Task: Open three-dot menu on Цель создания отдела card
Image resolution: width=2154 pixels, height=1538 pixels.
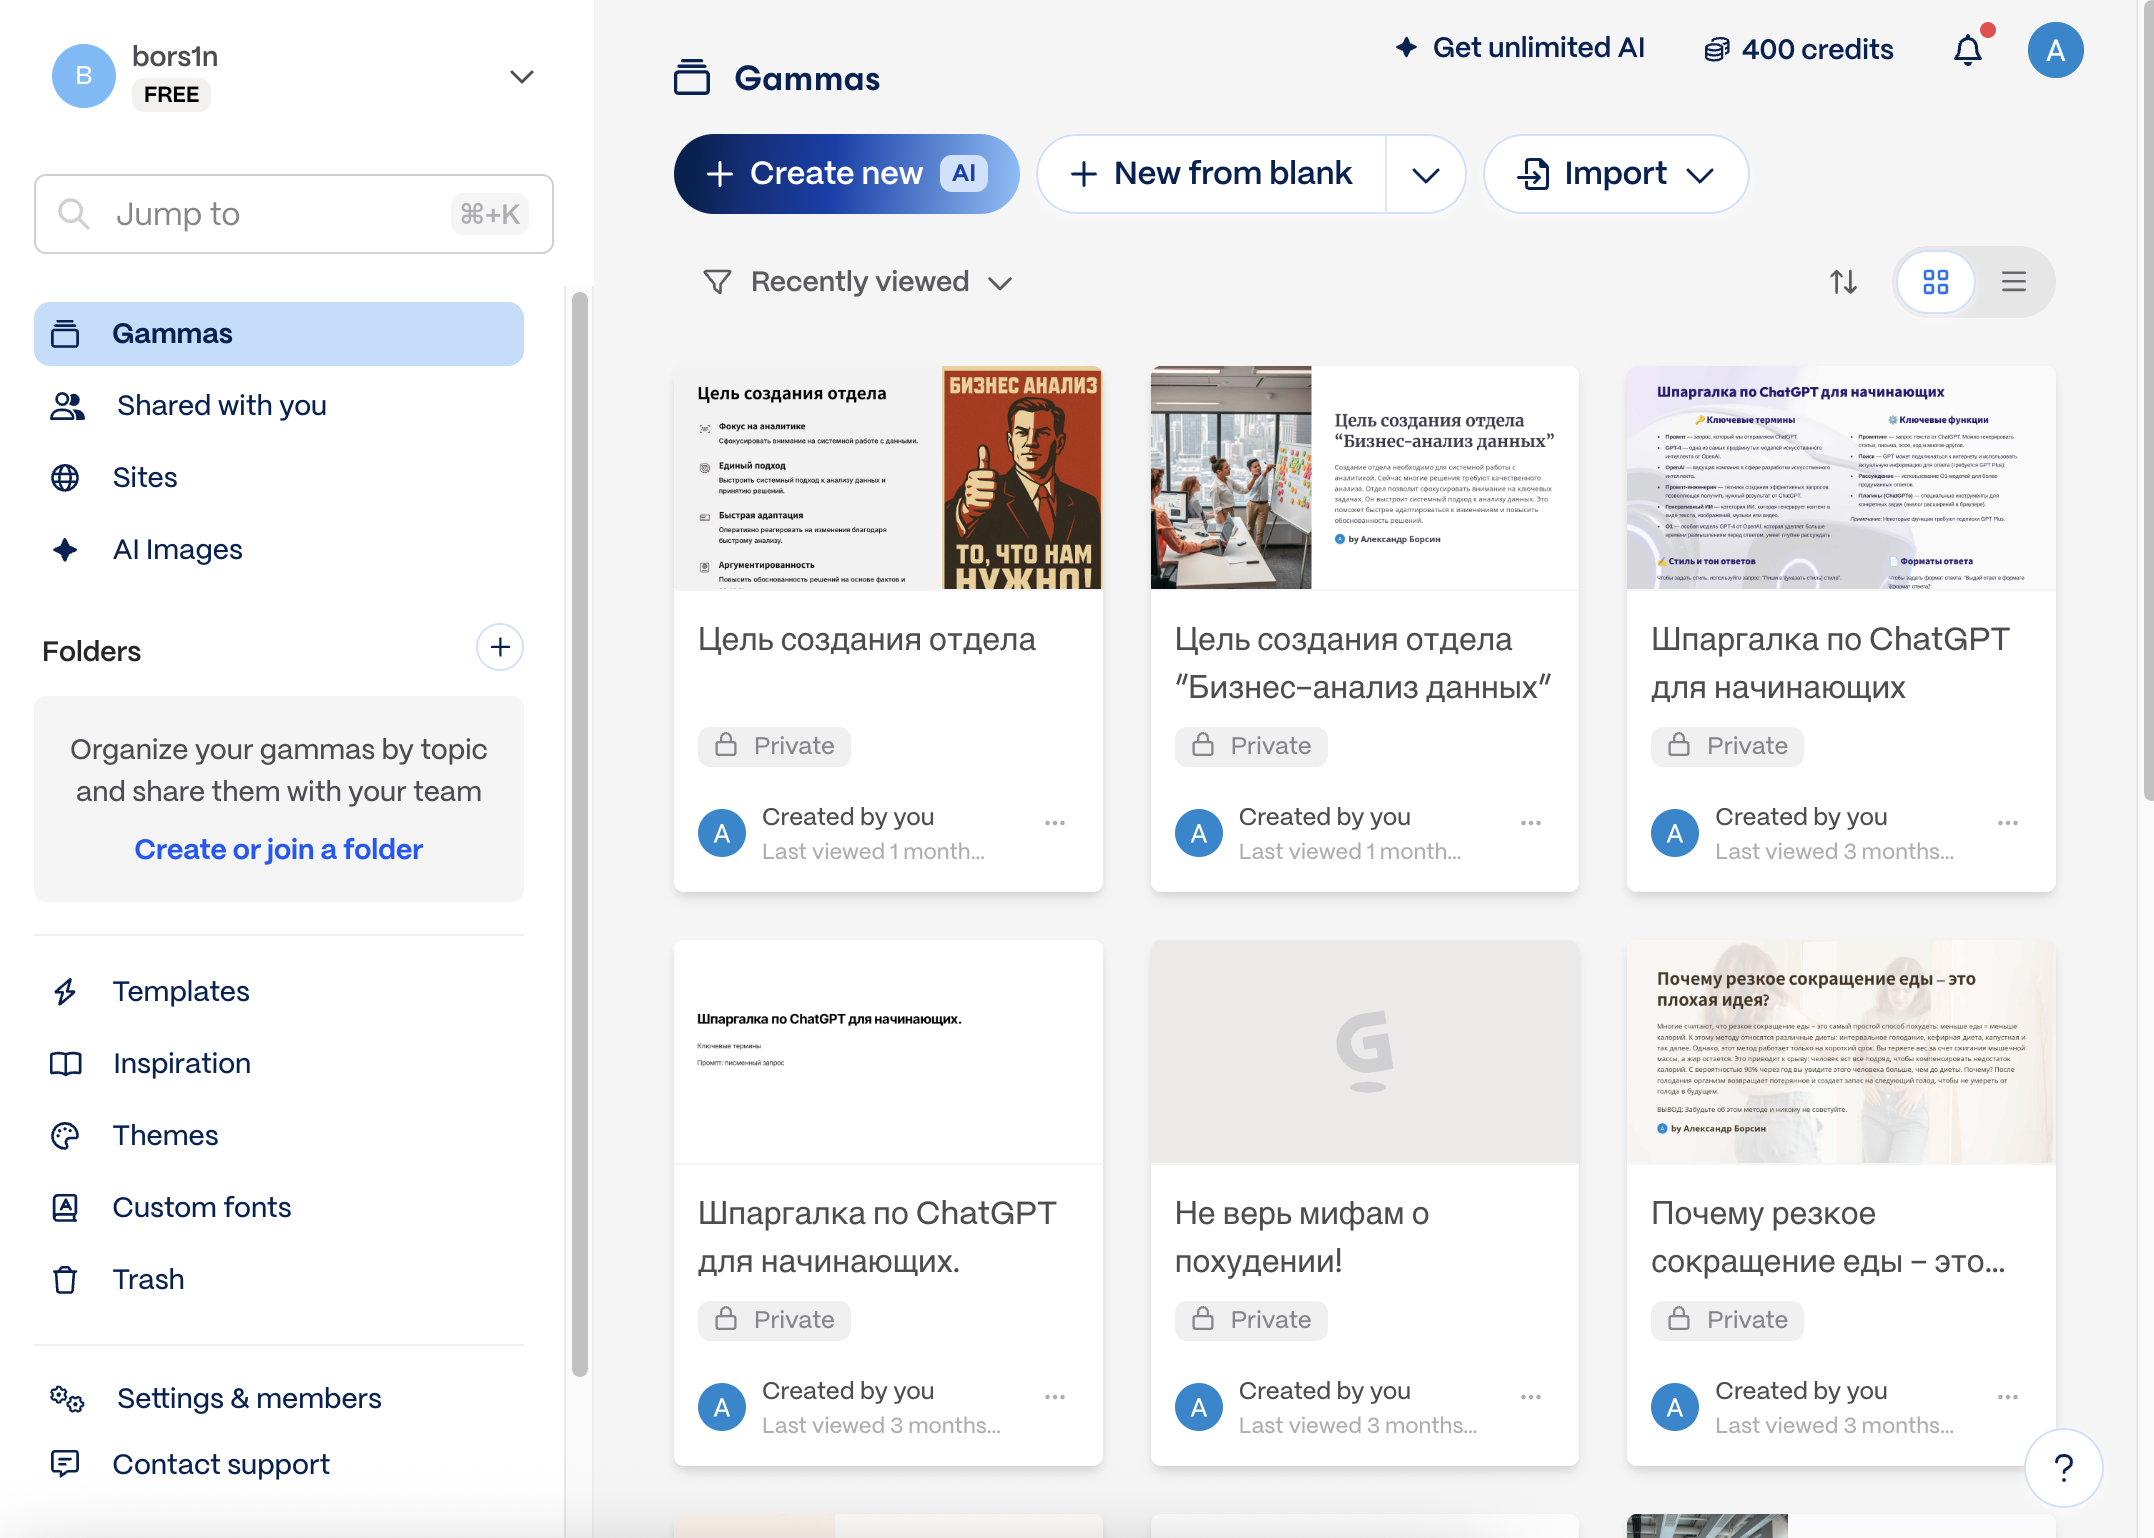Action: coord(1054,823)
